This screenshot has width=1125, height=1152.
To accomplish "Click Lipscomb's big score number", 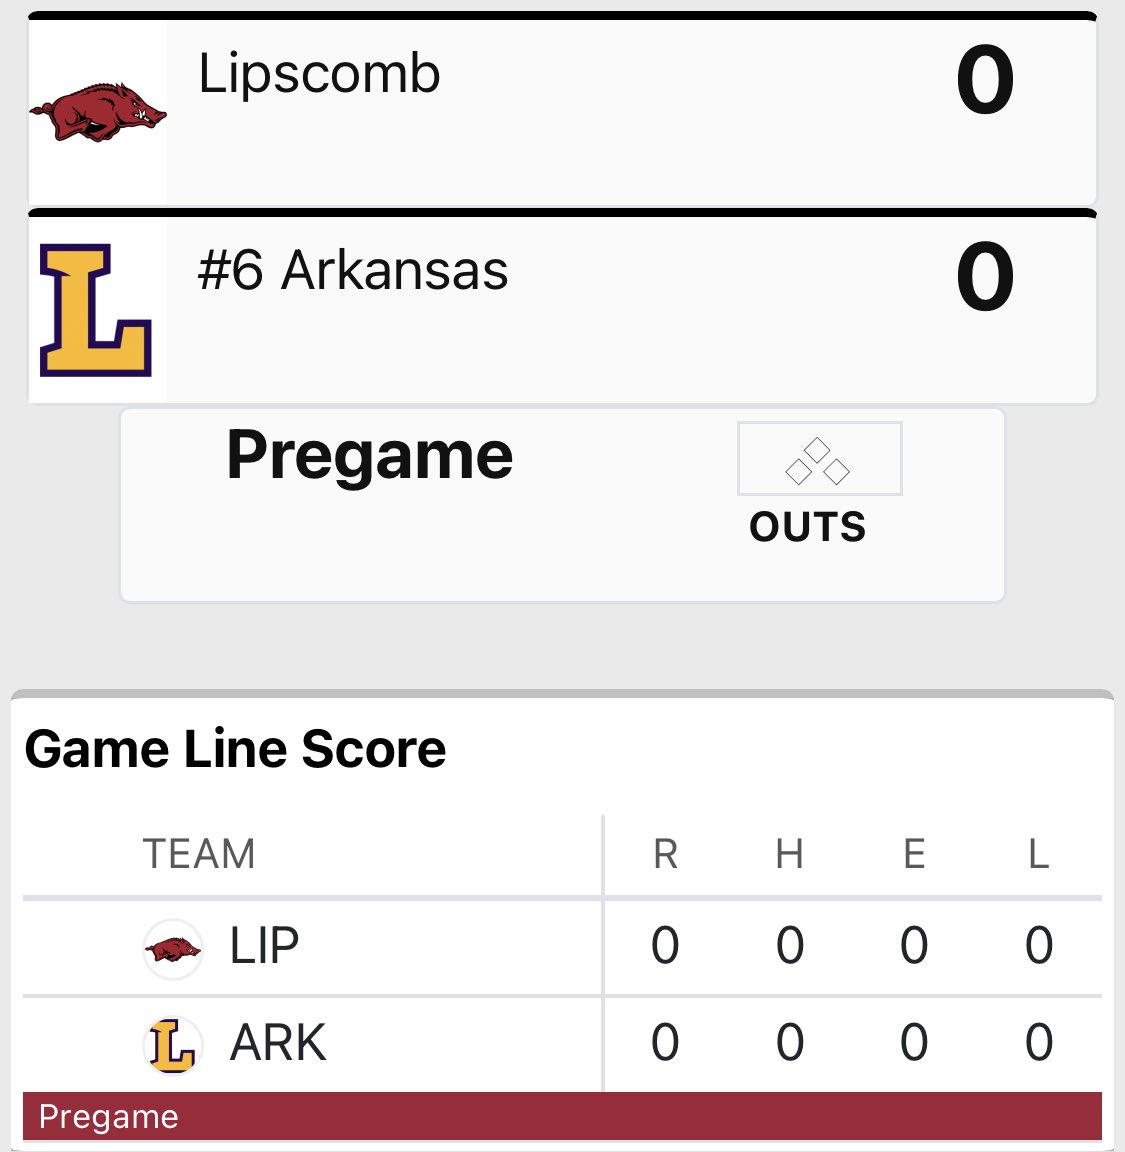I will point(985,79).
